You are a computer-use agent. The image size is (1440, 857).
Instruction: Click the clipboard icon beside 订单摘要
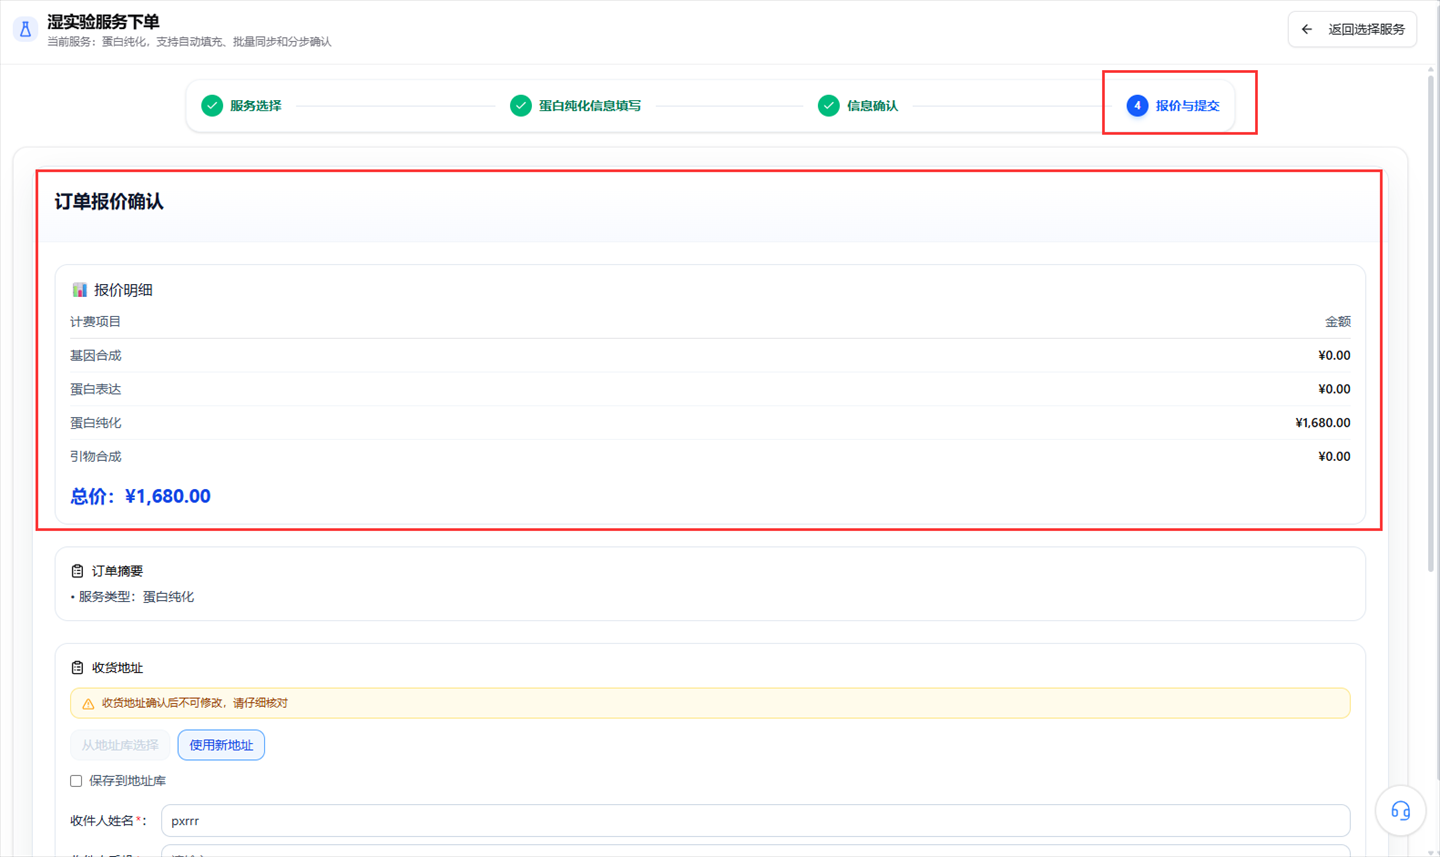pos(77,571)
